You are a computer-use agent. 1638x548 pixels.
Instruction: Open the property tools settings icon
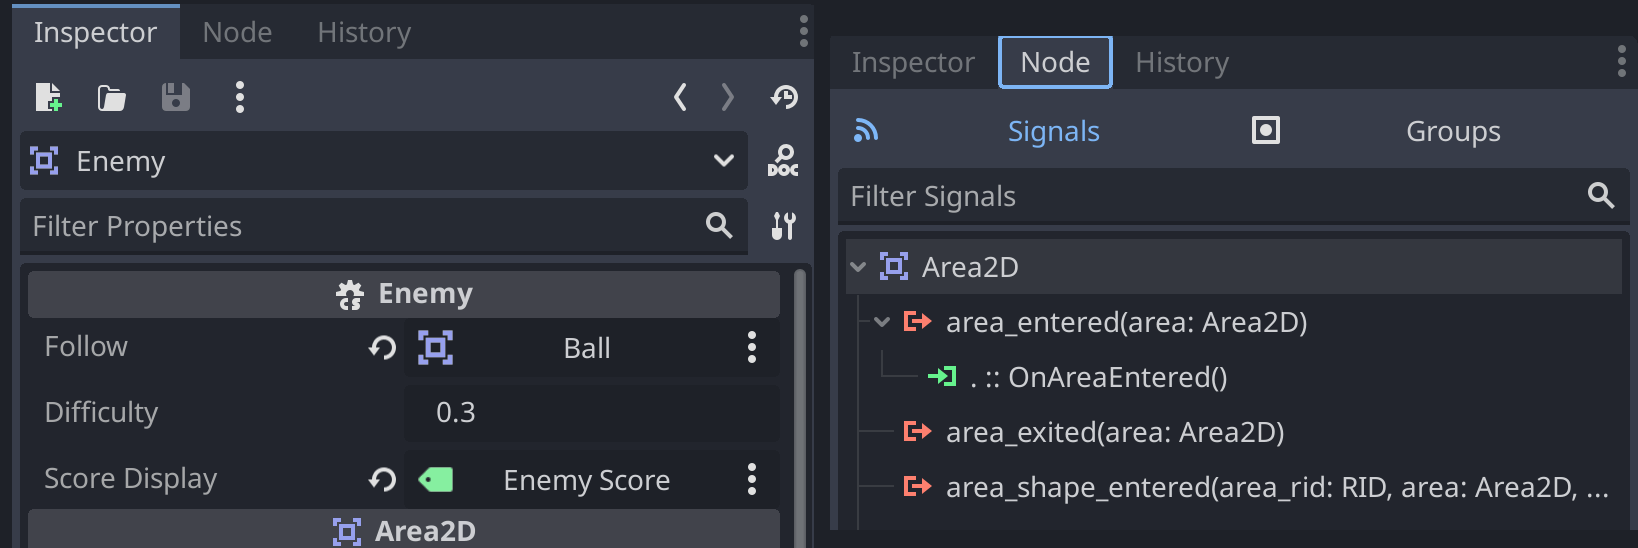(783, 226)
